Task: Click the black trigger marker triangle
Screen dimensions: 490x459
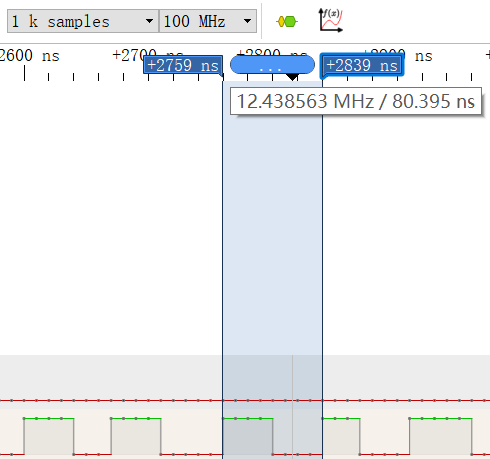Action: click(x=292, y=77)
